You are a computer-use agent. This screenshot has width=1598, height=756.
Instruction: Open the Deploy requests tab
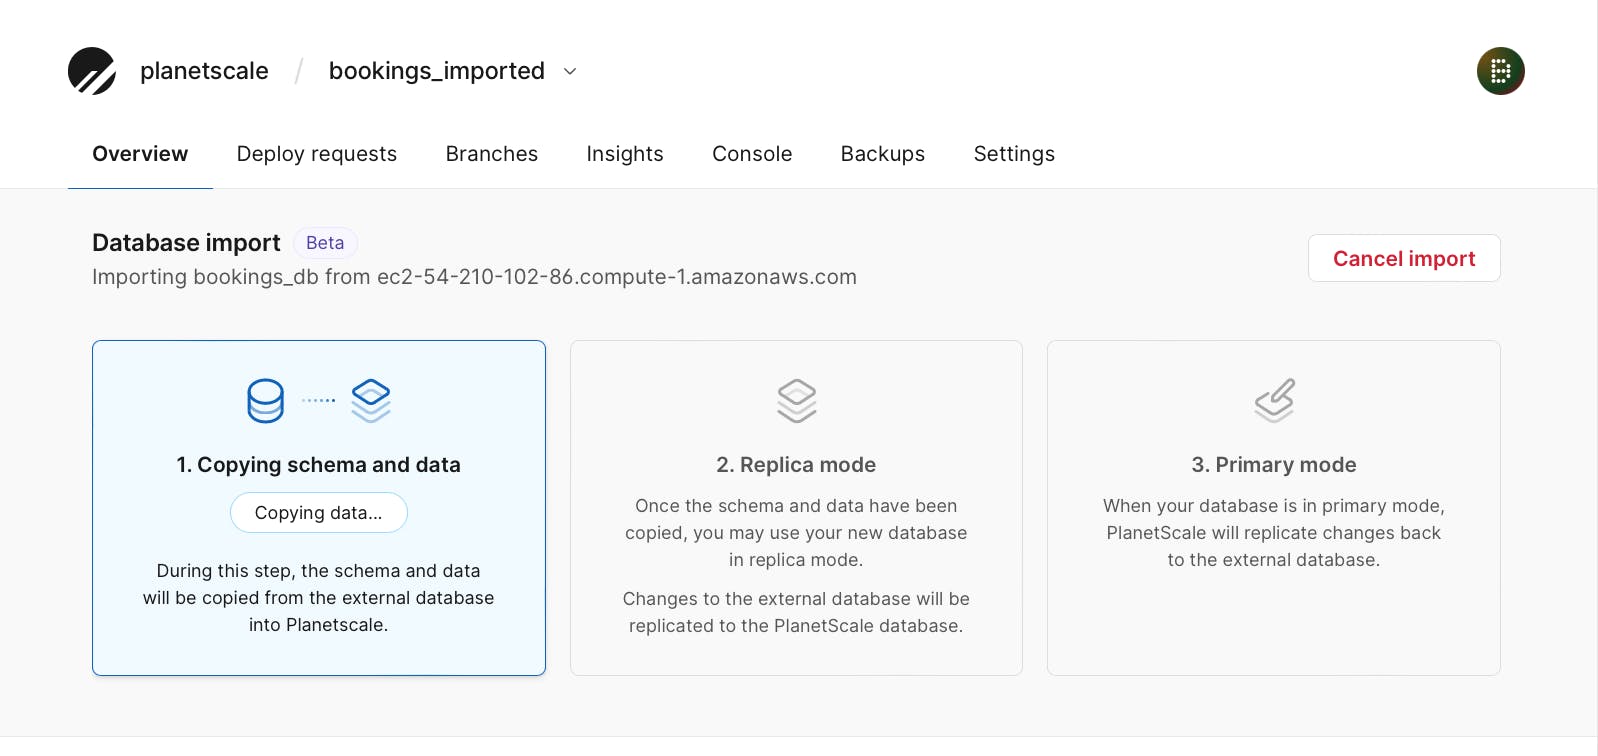(317, 154)
